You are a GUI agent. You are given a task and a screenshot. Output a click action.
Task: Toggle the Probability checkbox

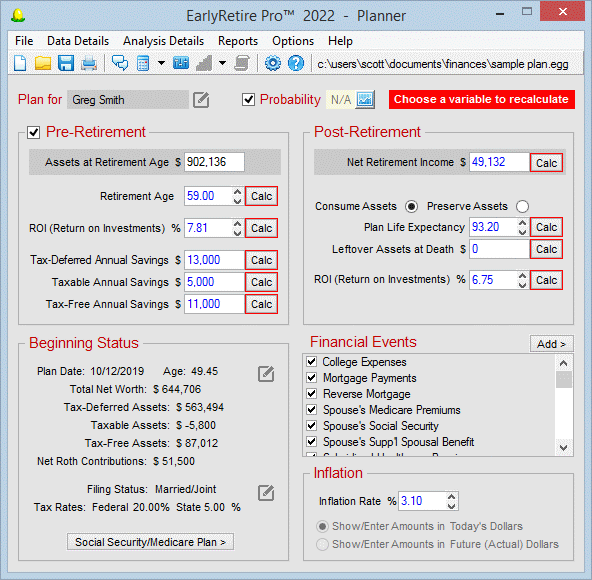coord(248,100)
